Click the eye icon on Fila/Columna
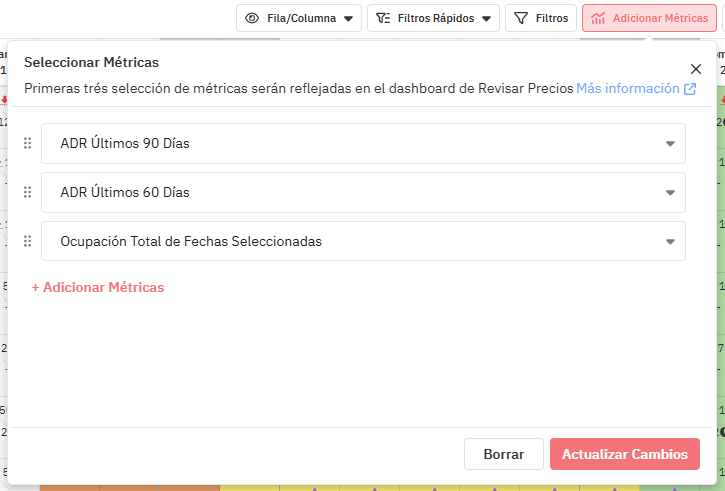Screen dimensions: 725x491 click(252, 18)
